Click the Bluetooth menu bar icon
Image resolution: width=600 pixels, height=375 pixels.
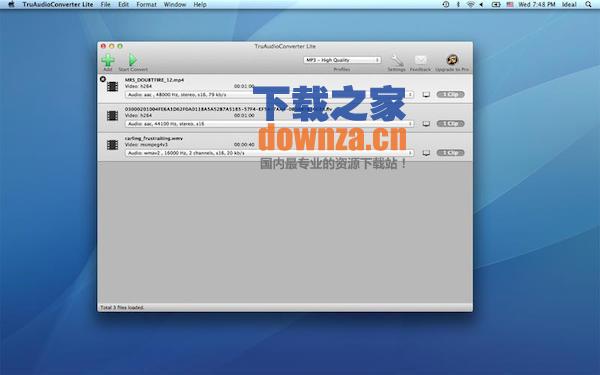click(x=458, y=5)
